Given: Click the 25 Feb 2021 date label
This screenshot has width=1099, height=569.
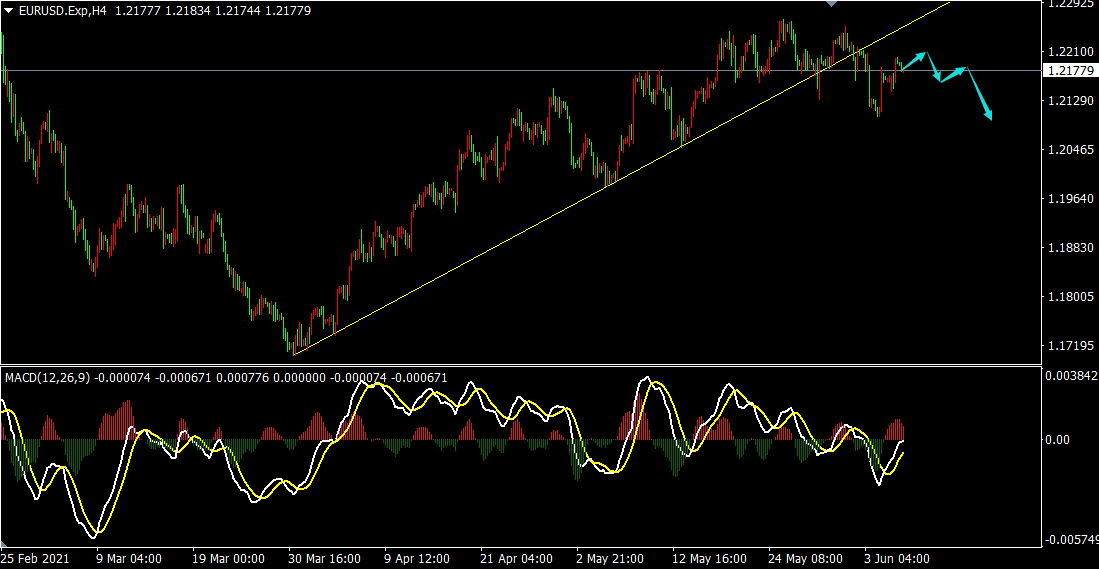Looking at the screenshot, I should [34, 559].
